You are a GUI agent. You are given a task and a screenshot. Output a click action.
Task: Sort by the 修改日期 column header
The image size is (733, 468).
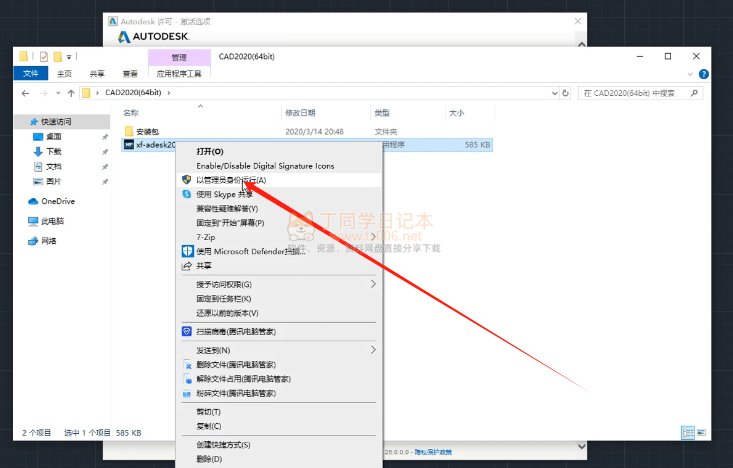click(300, 113)
